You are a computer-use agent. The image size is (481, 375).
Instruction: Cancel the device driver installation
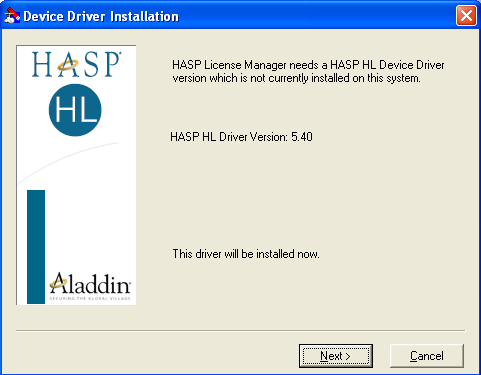coord(427,356)
